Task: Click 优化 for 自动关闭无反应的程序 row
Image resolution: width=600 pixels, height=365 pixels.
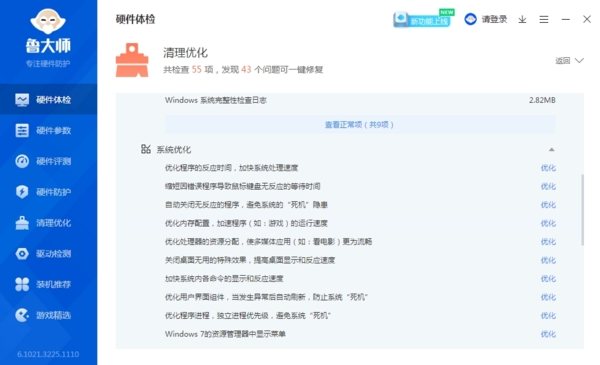Action: click(548, 205)
